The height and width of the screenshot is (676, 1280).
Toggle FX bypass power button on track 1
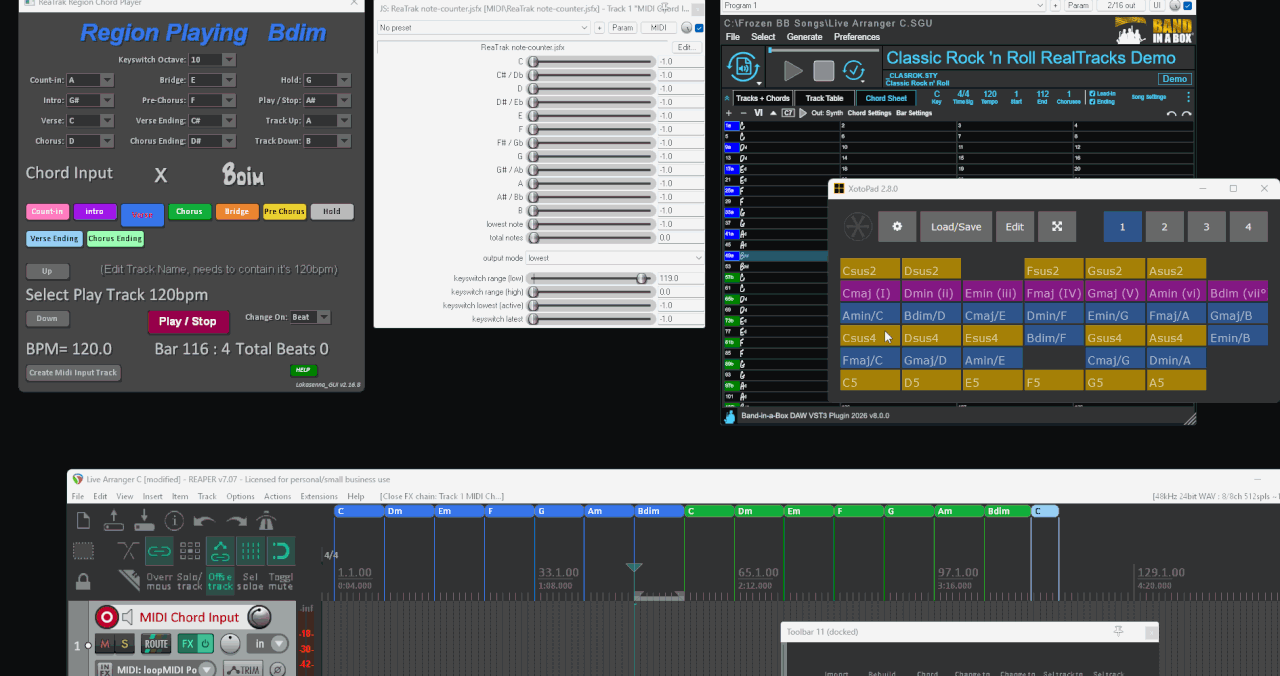click(x=205, y=644)
